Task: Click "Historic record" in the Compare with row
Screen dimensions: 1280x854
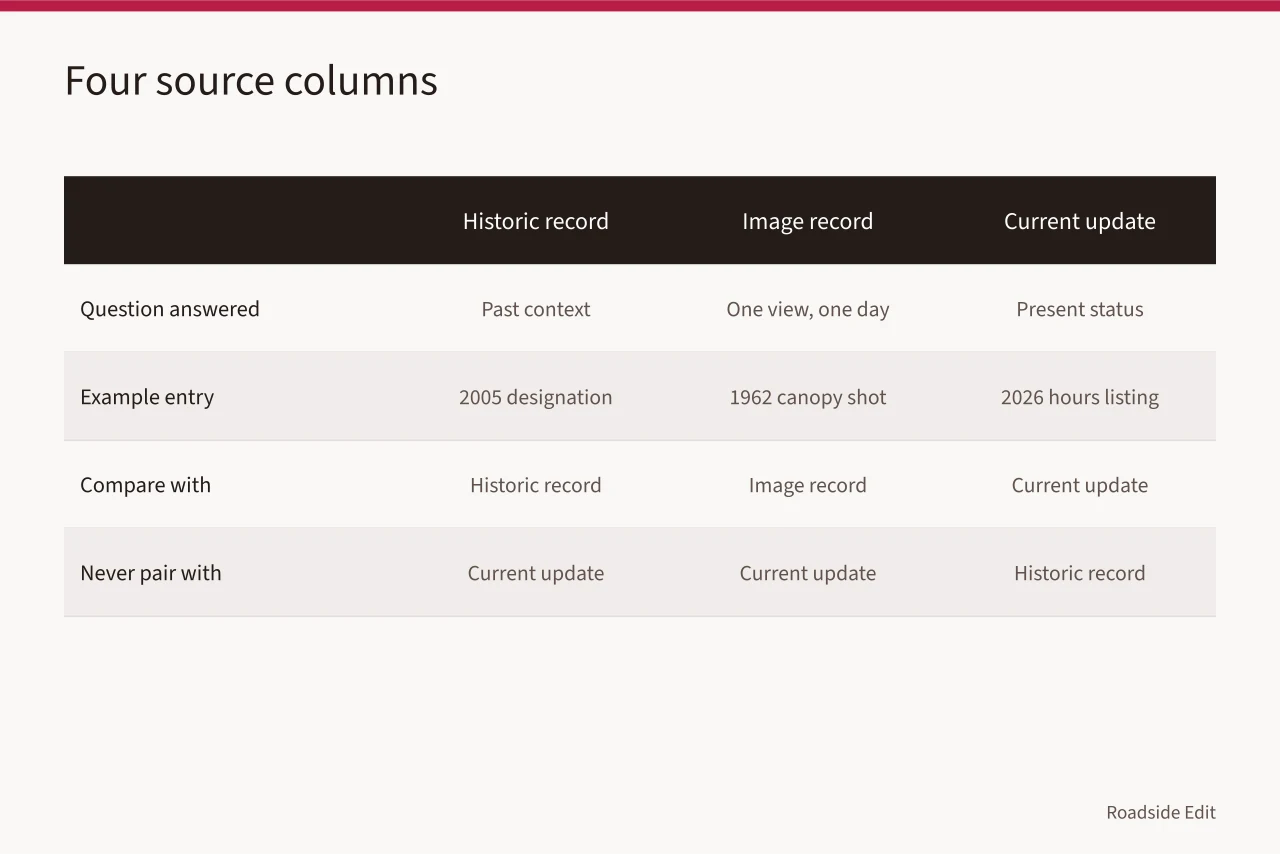Action: click(536, 485)
